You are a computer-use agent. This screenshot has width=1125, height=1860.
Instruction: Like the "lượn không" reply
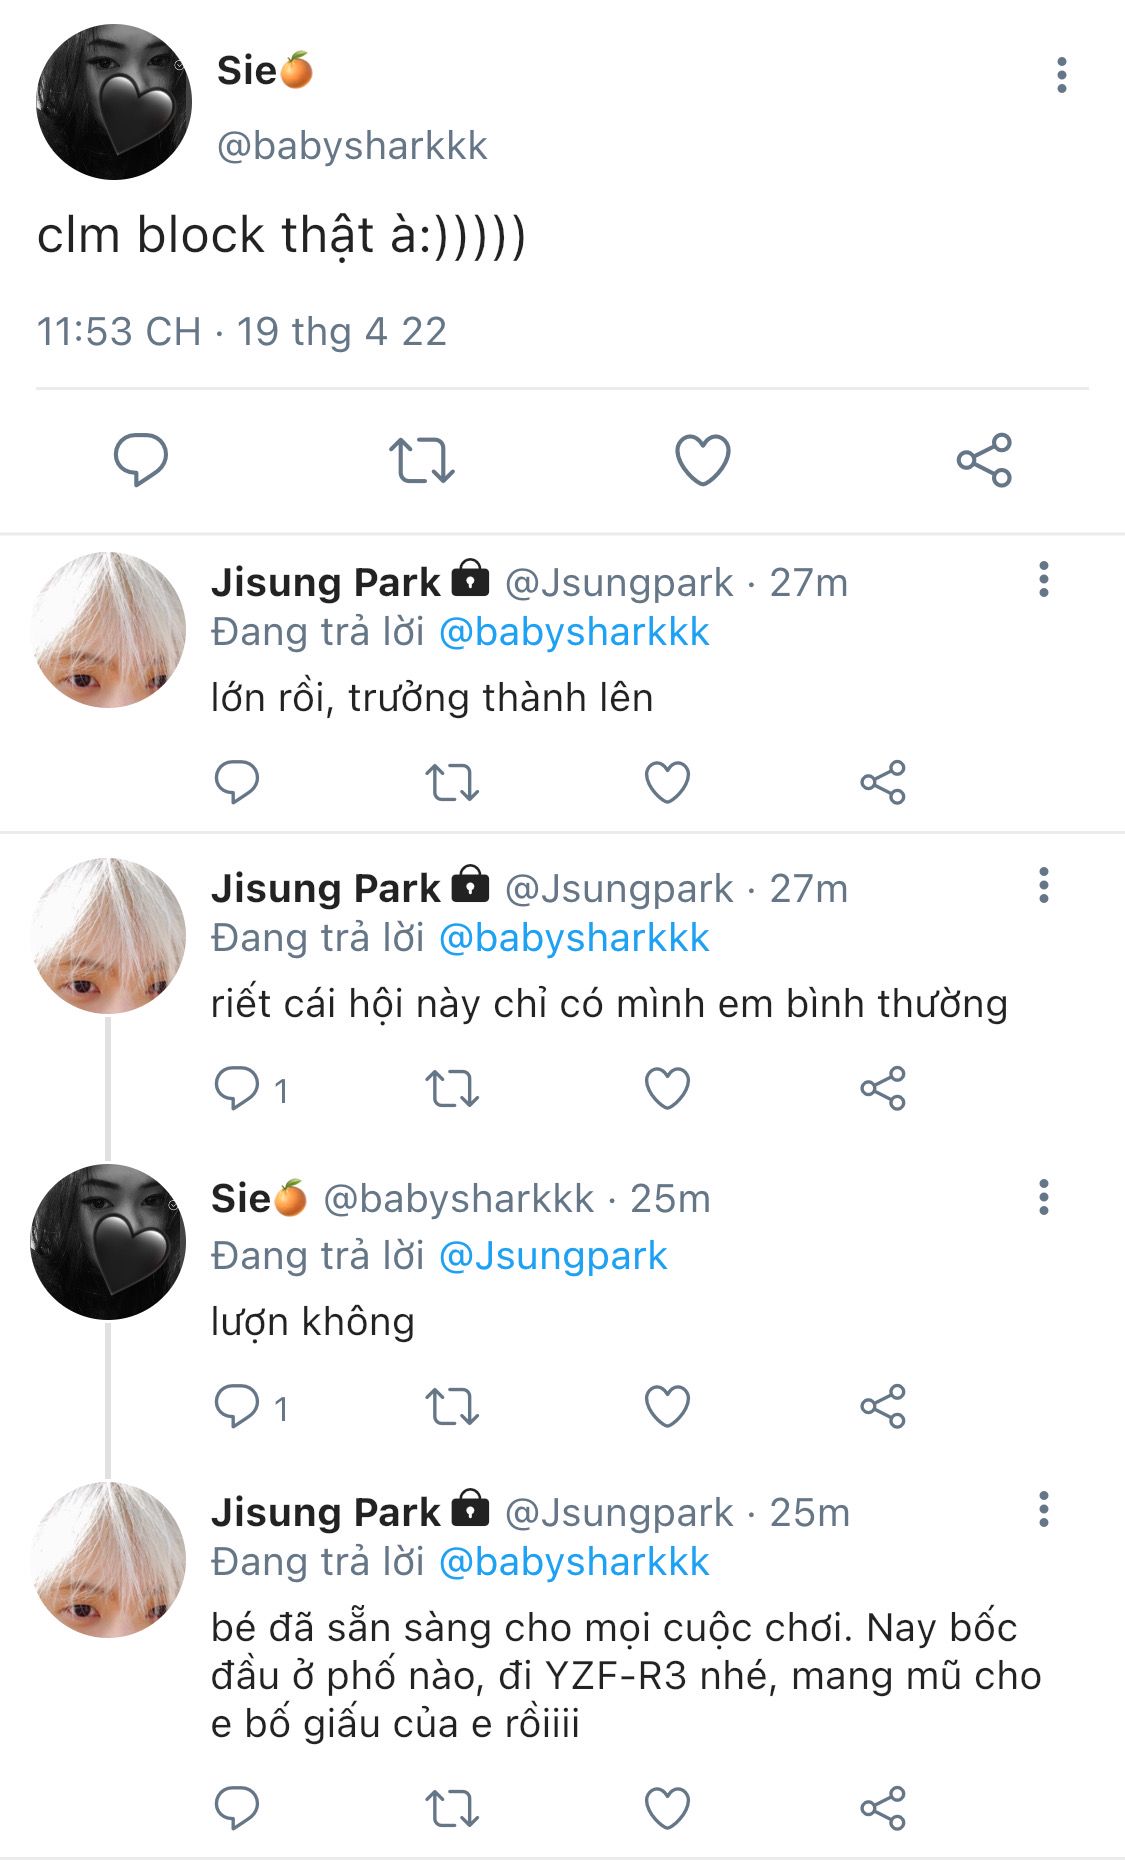(x=667, y=1406)
